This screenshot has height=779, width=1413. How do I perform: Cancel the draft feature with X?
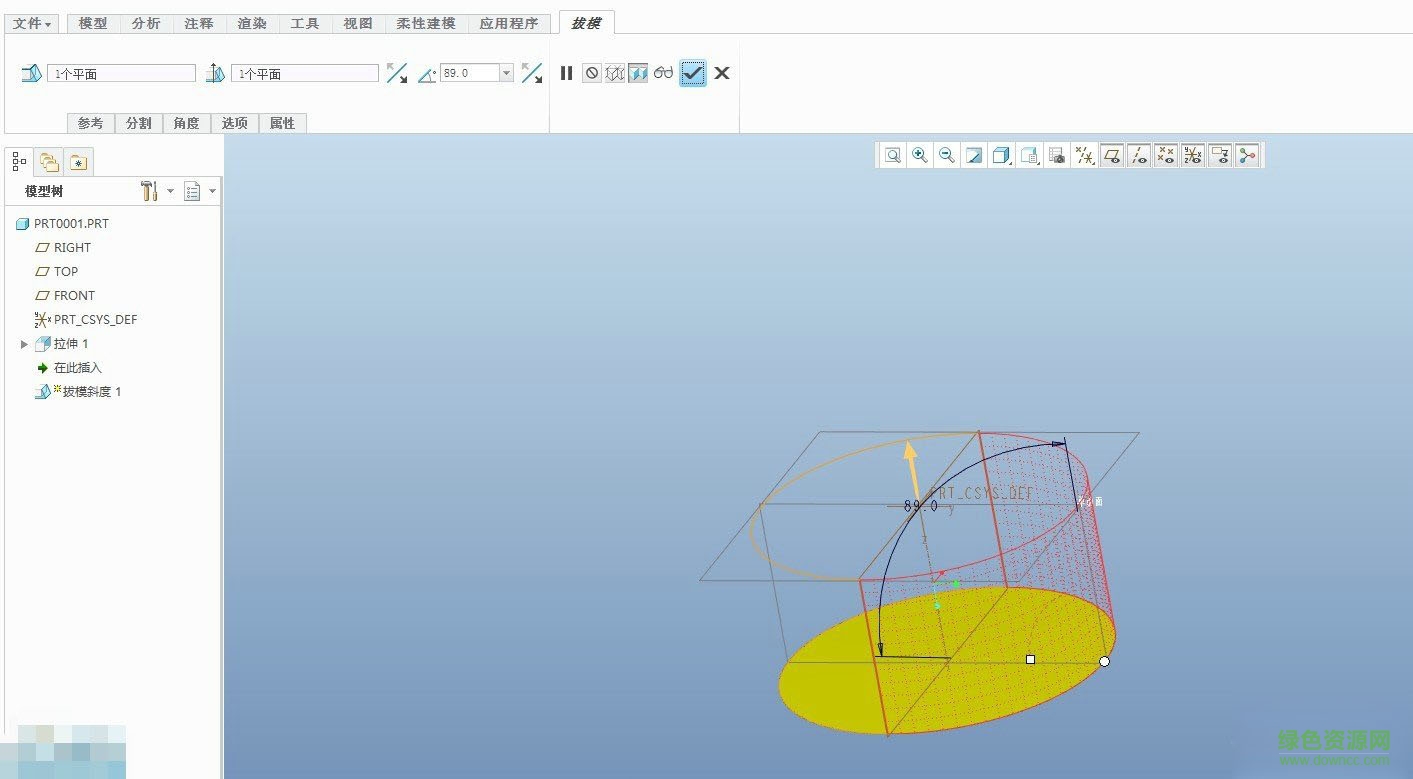coord(722,73)
